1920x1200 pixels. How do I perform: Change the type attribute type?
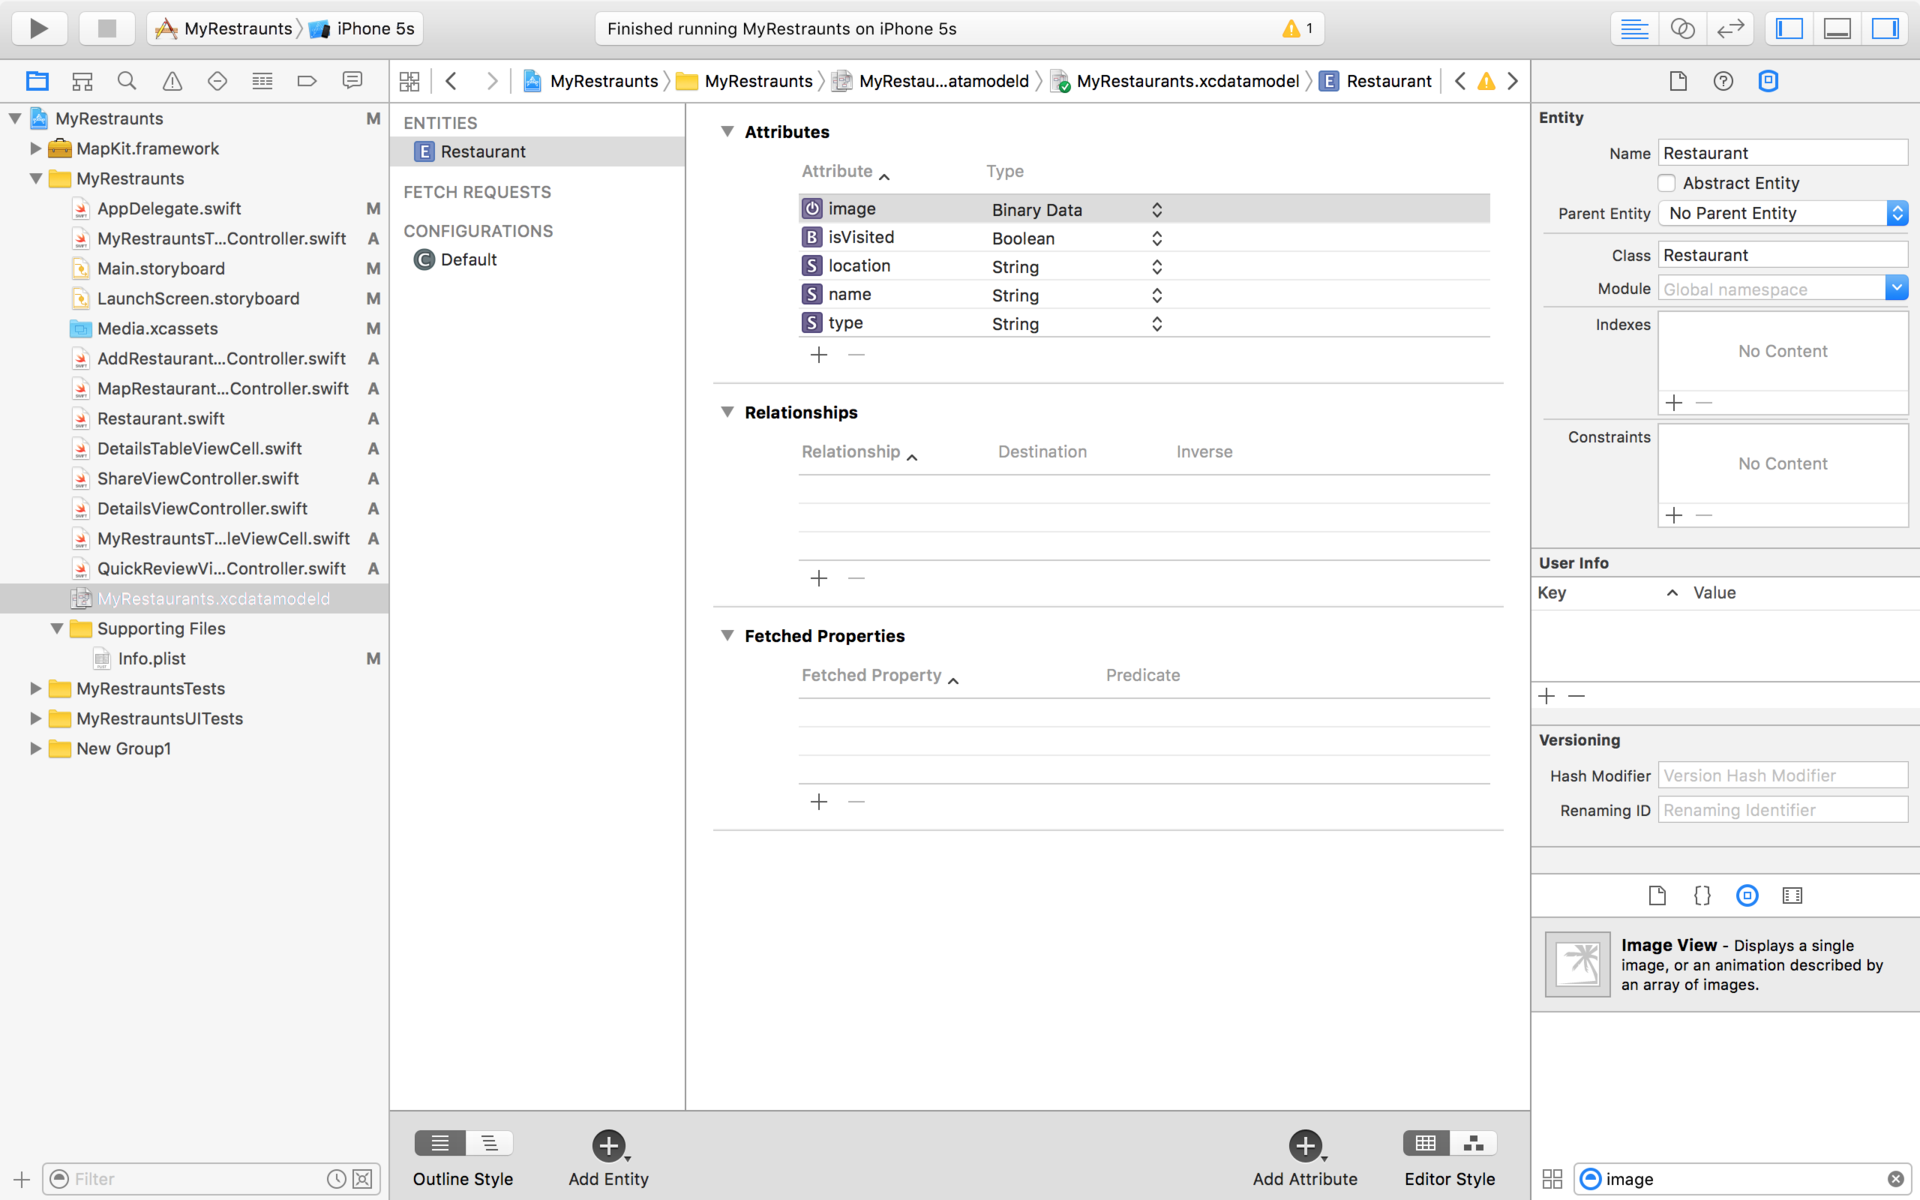(1157, 323)
